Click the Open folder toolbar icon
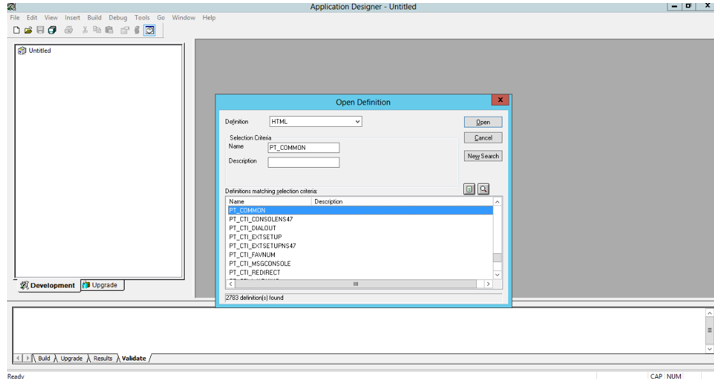Screen dimensions: 720x384 [x=28, y=30]
